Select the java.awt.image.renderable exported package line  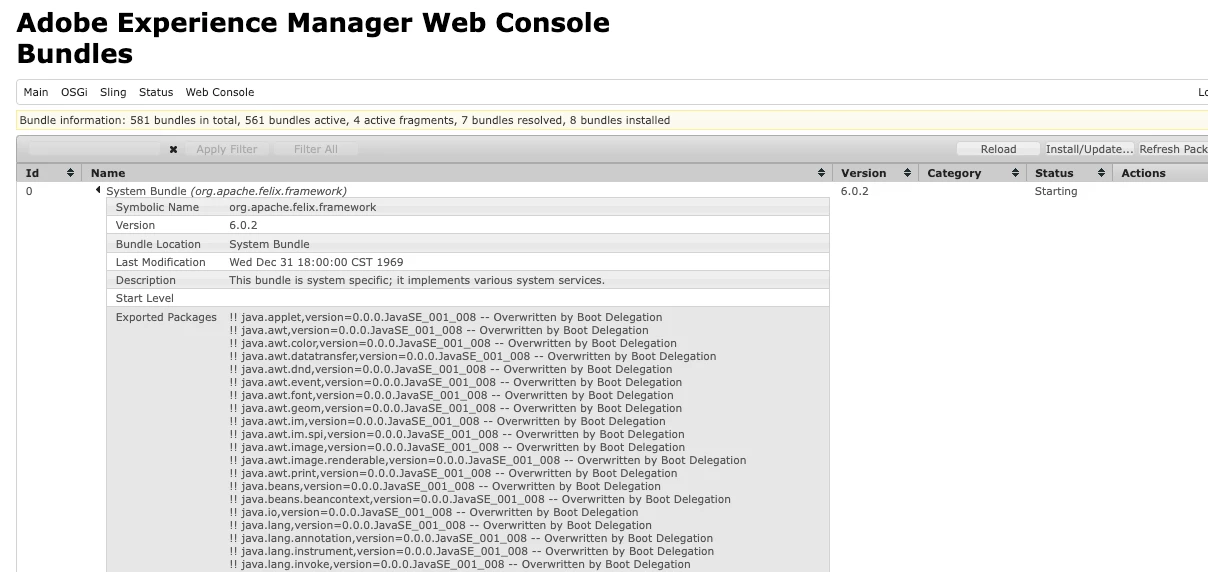[487, 460]
